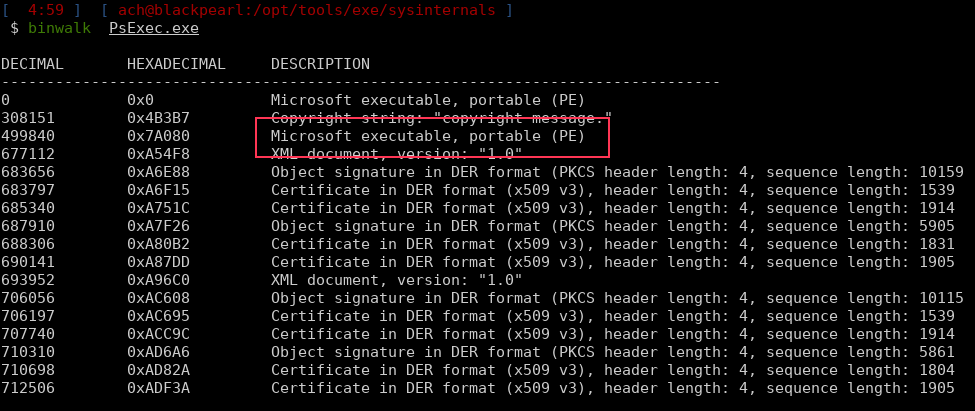The image size is (975, 411).
Task: Click the decimal offset 499840
Action: tap(28, 136)
